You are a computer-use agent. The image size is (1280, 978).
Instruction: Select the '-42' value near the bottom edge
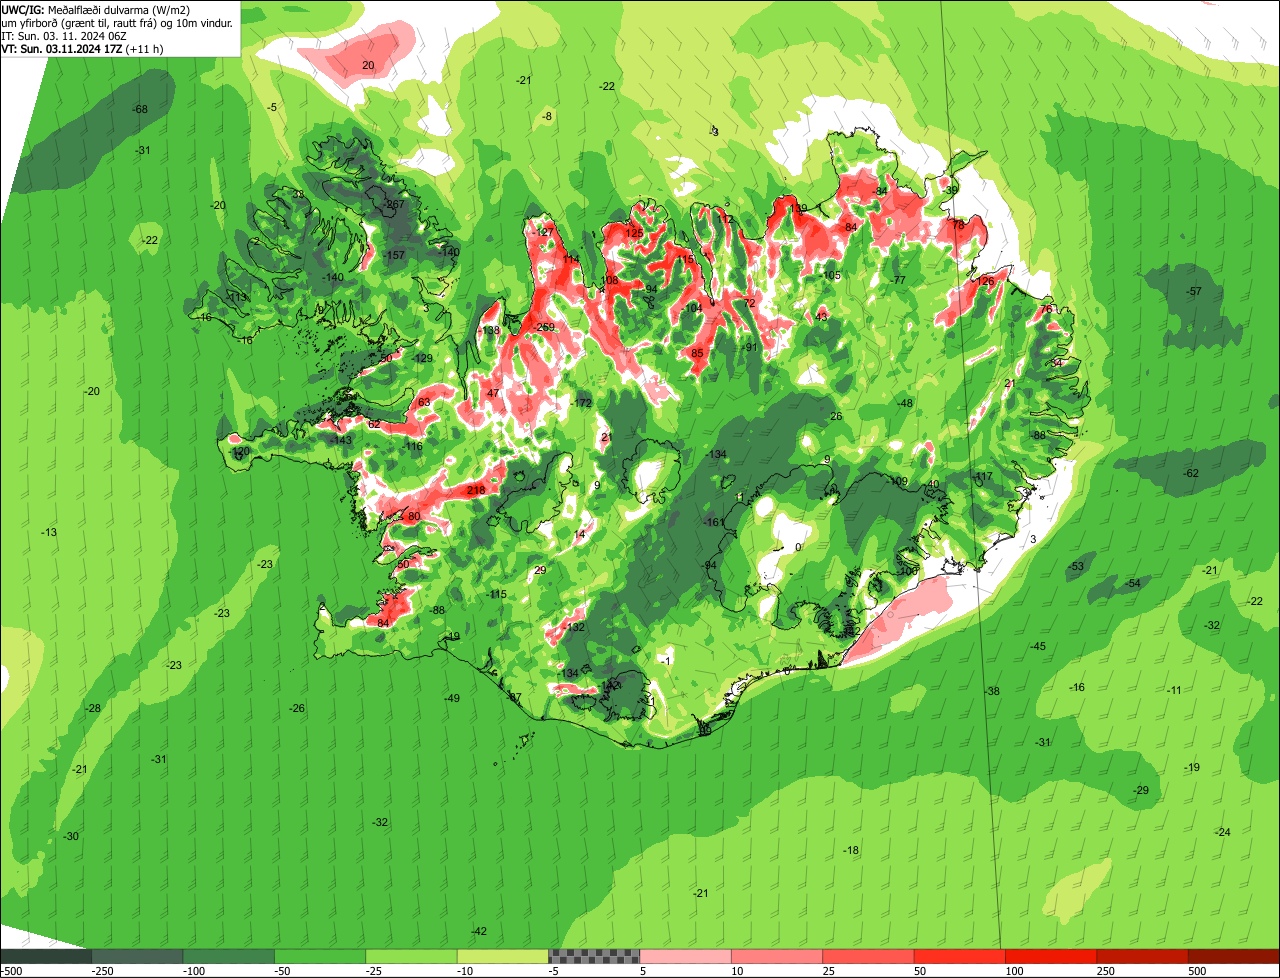479,932
